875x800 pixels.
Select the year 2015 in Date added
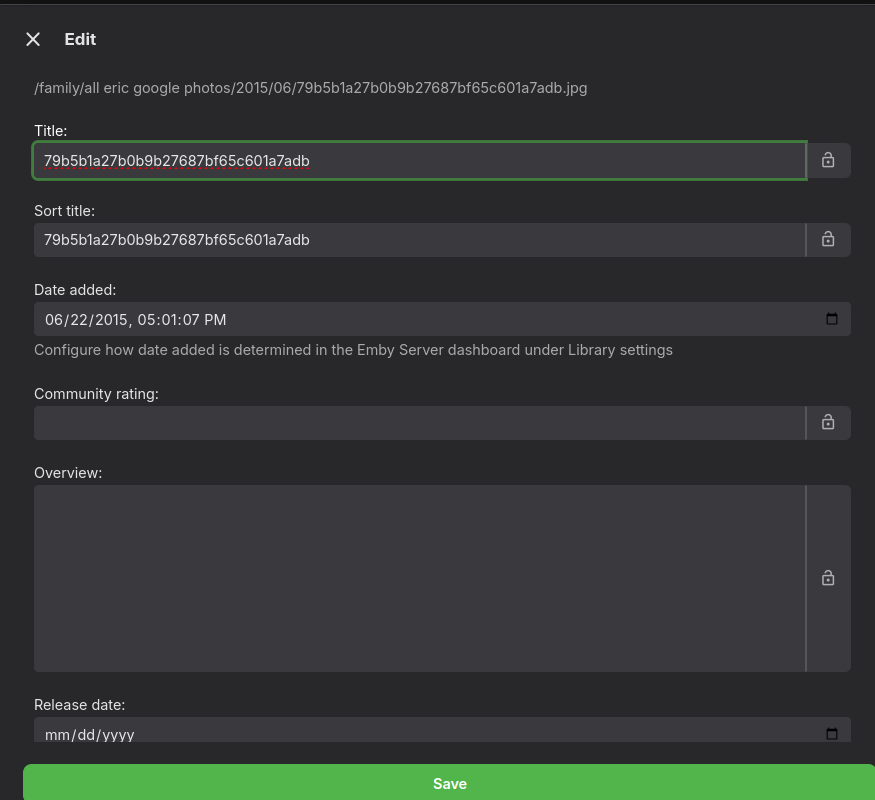109,320
